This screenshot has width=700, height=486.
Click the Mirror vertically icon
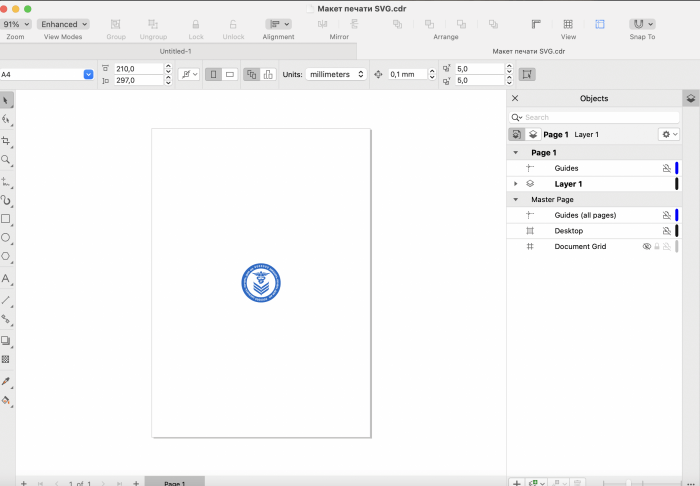(x=354, y=24)
